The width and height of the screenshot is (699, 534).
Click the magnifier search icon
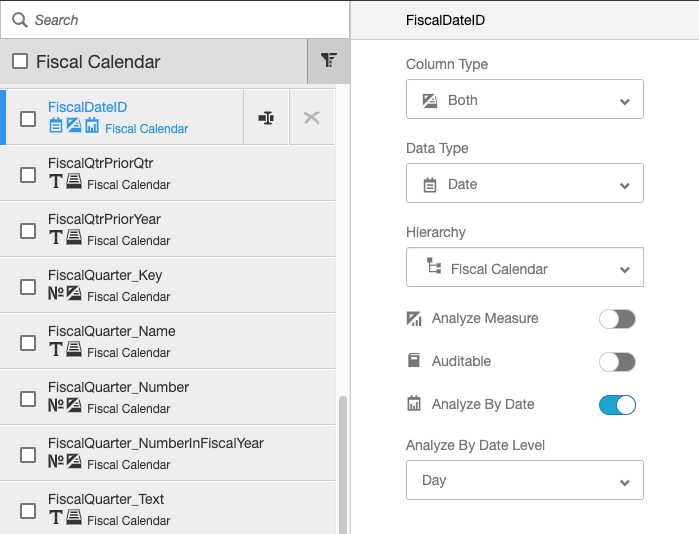[20, 20]
